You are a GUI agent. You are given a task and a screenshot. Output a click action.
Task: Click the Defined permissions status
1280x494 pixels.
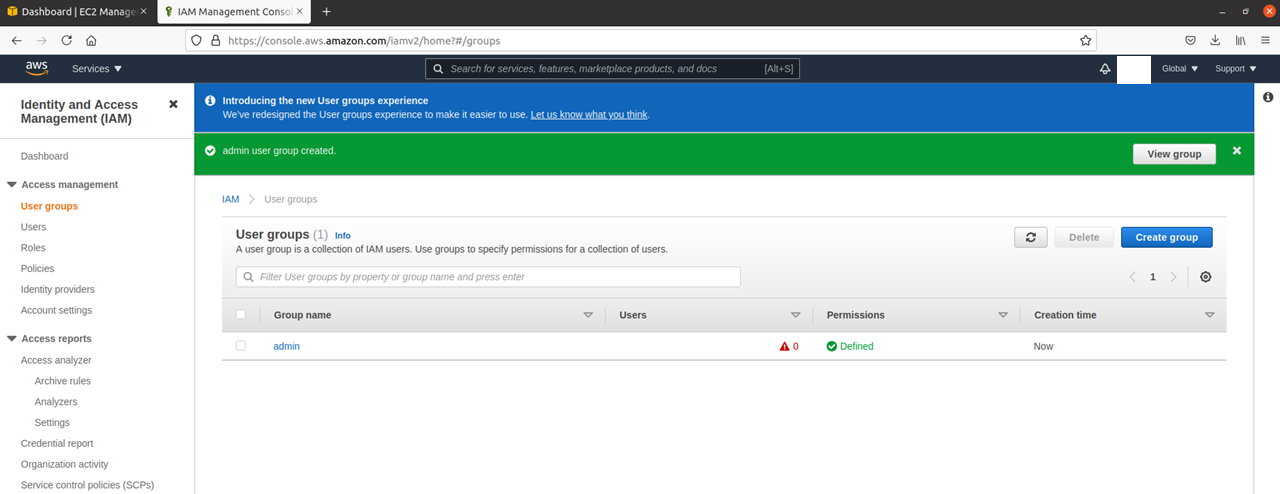pos(850,346)
